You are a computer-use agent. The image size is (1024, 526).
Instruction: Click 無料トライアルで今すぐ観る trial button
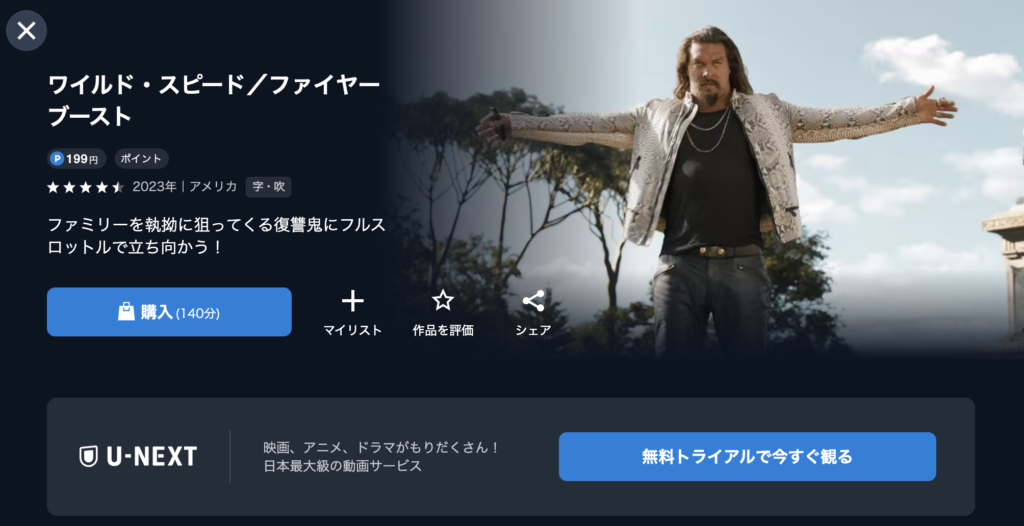click(747, 456)
